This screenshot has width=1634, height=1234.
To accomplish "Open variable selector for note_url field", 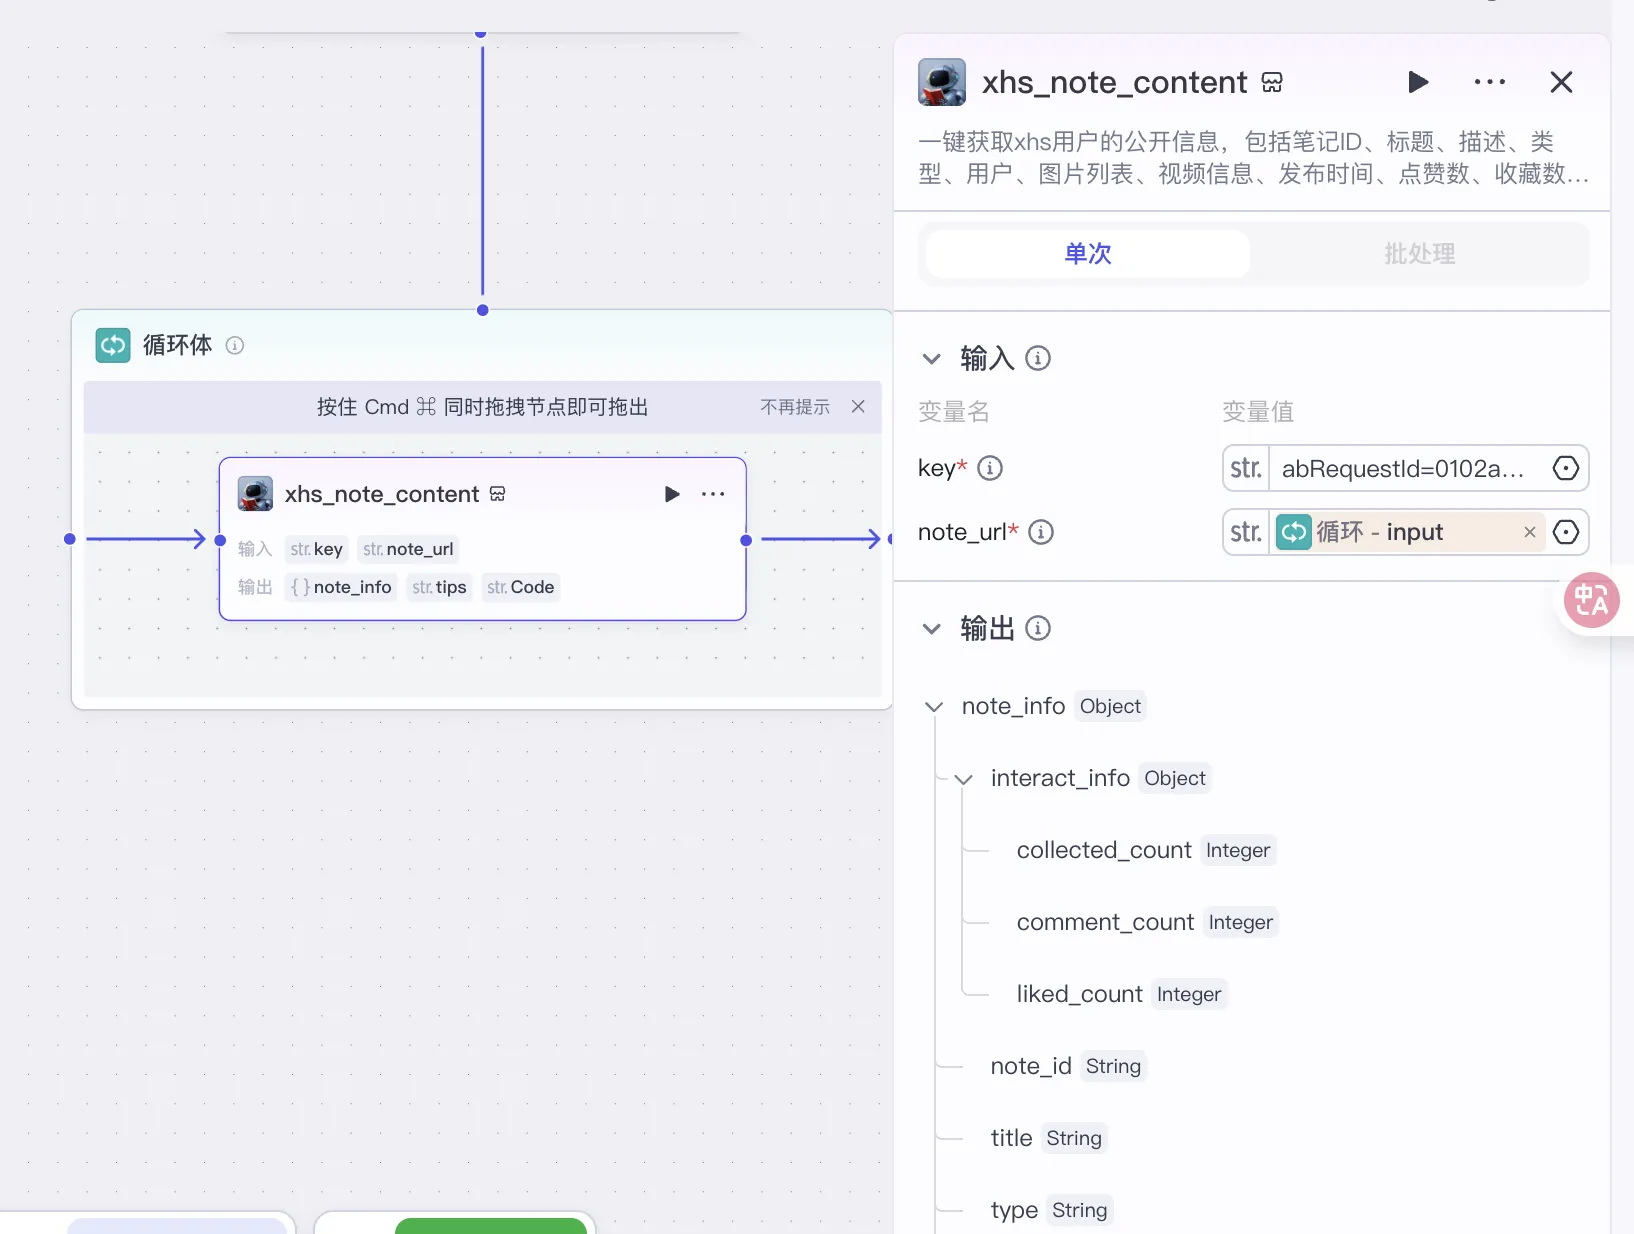I will (1566, 532).
